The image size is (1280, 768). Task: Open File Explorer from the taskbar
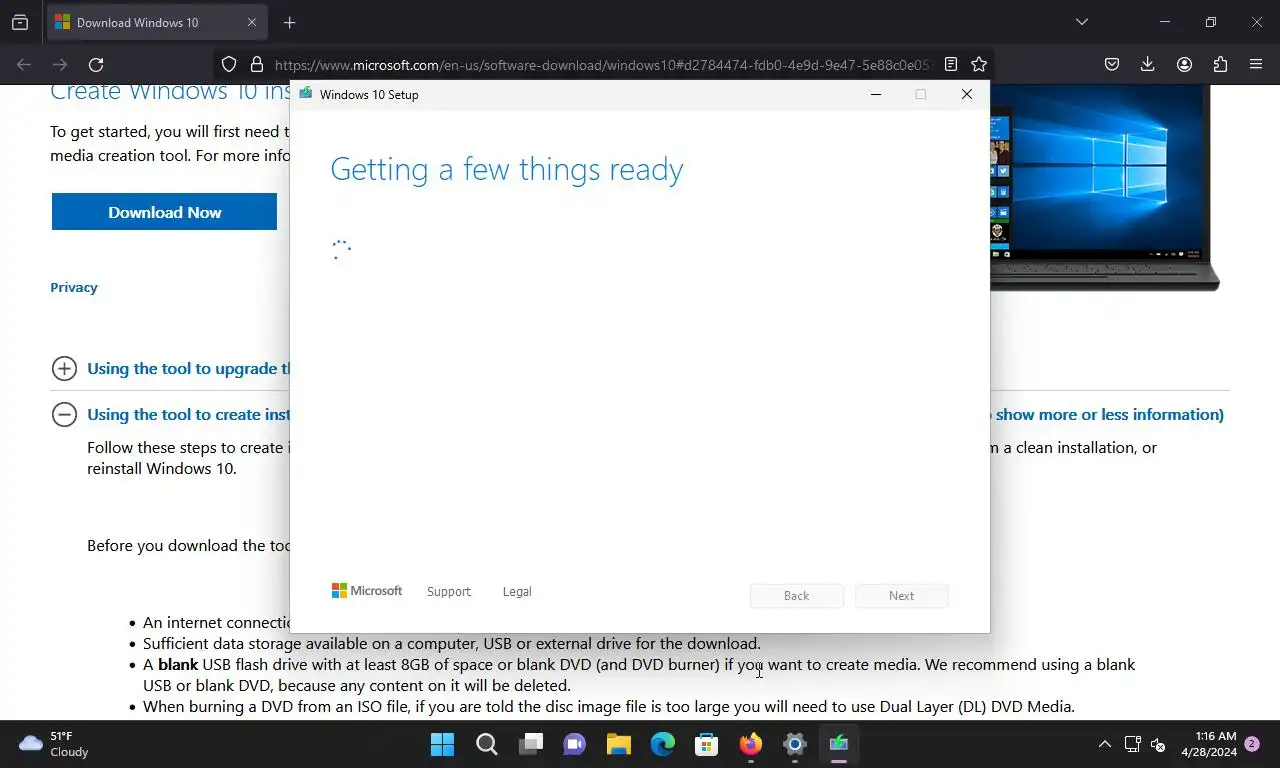coord(618,744)
